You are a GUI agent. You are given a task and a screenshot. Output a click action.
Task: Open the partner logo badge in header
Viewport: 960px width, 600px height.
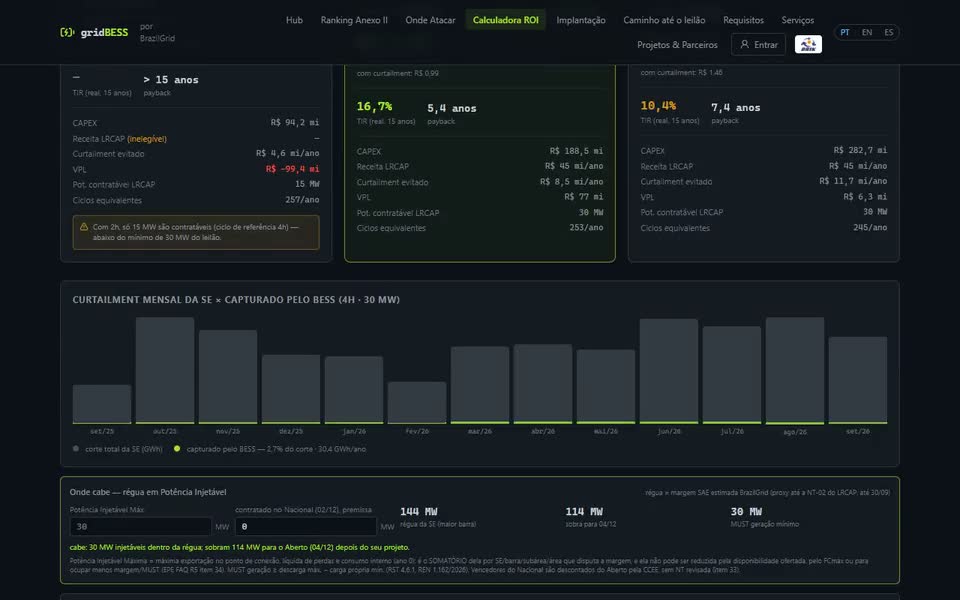pos(808,44)
